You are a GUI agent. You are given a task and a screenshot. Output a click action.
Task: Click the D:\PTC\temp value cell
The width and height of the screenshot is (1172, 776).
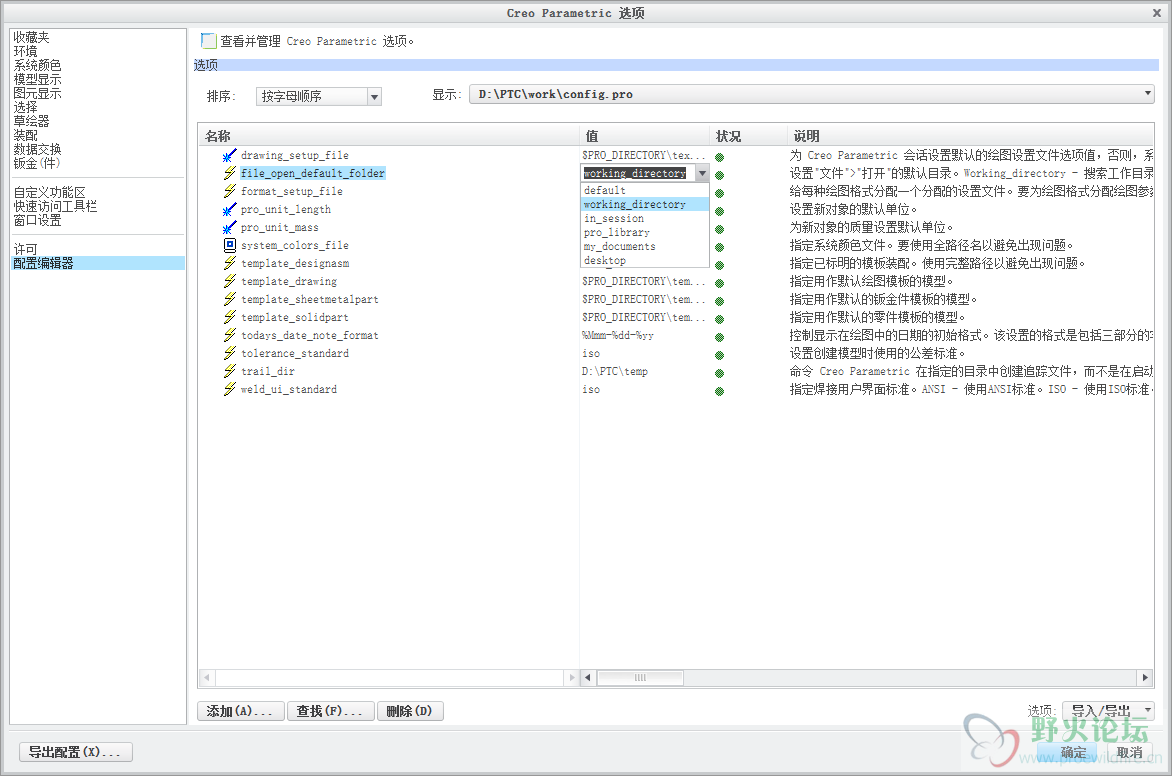pyautogui.click(x=615, y=372)
